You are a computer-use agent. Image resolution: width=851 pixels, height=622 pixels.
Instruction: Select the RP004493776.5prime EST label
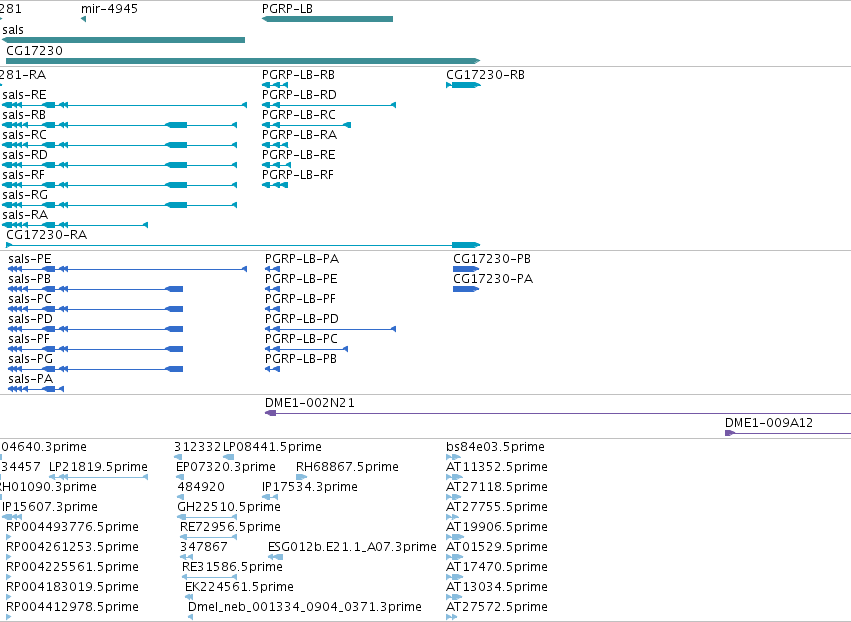click(x=72, y=527)
